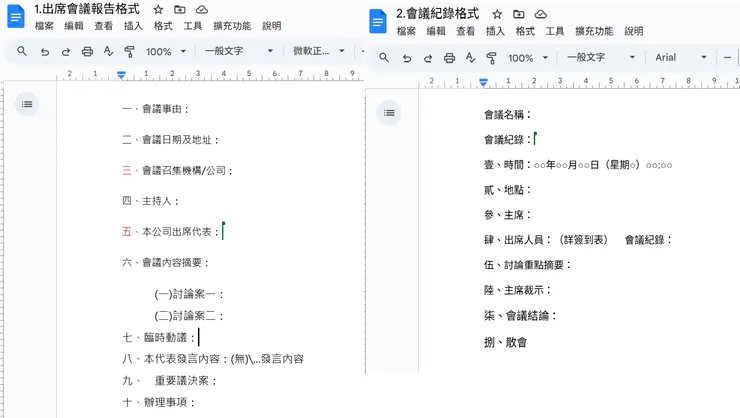Open search tool in left document toolbar
The height and width of the screenshot is (418, 740).
pos(22,51)
